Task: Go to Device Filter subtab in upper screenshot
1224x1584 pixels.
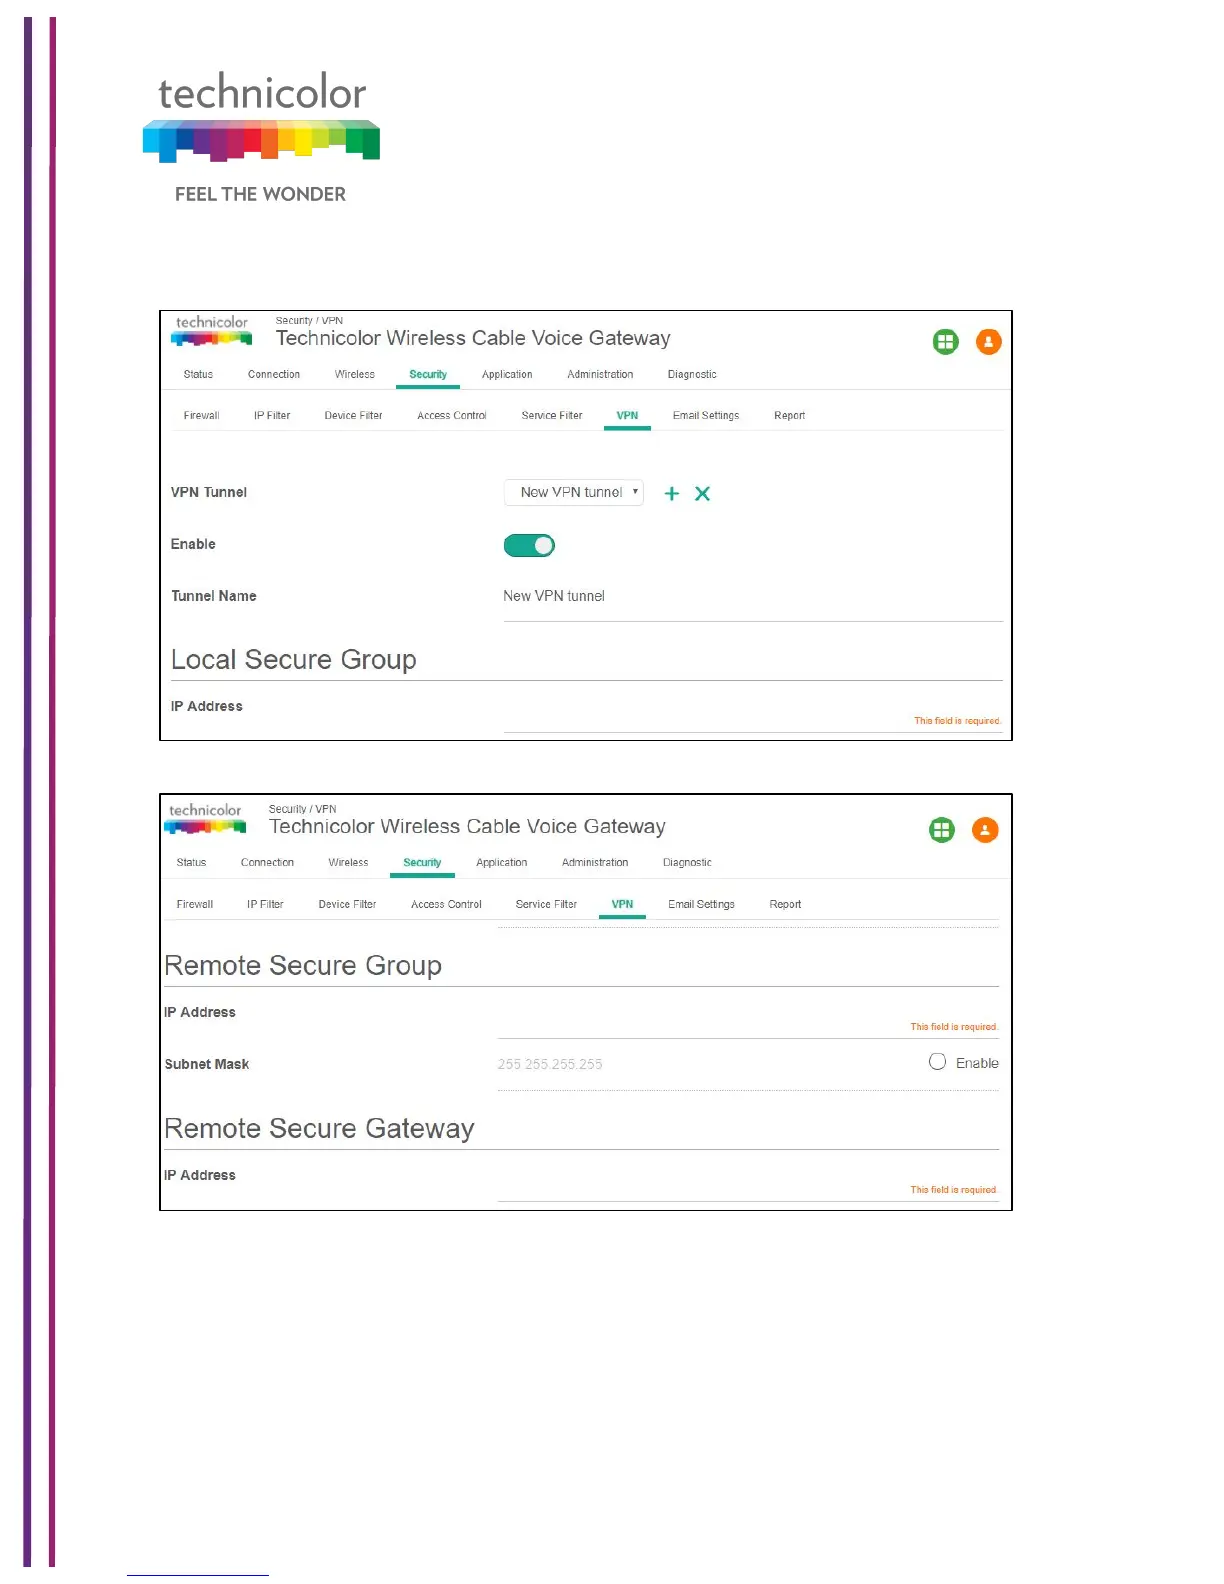Action: 353,415
